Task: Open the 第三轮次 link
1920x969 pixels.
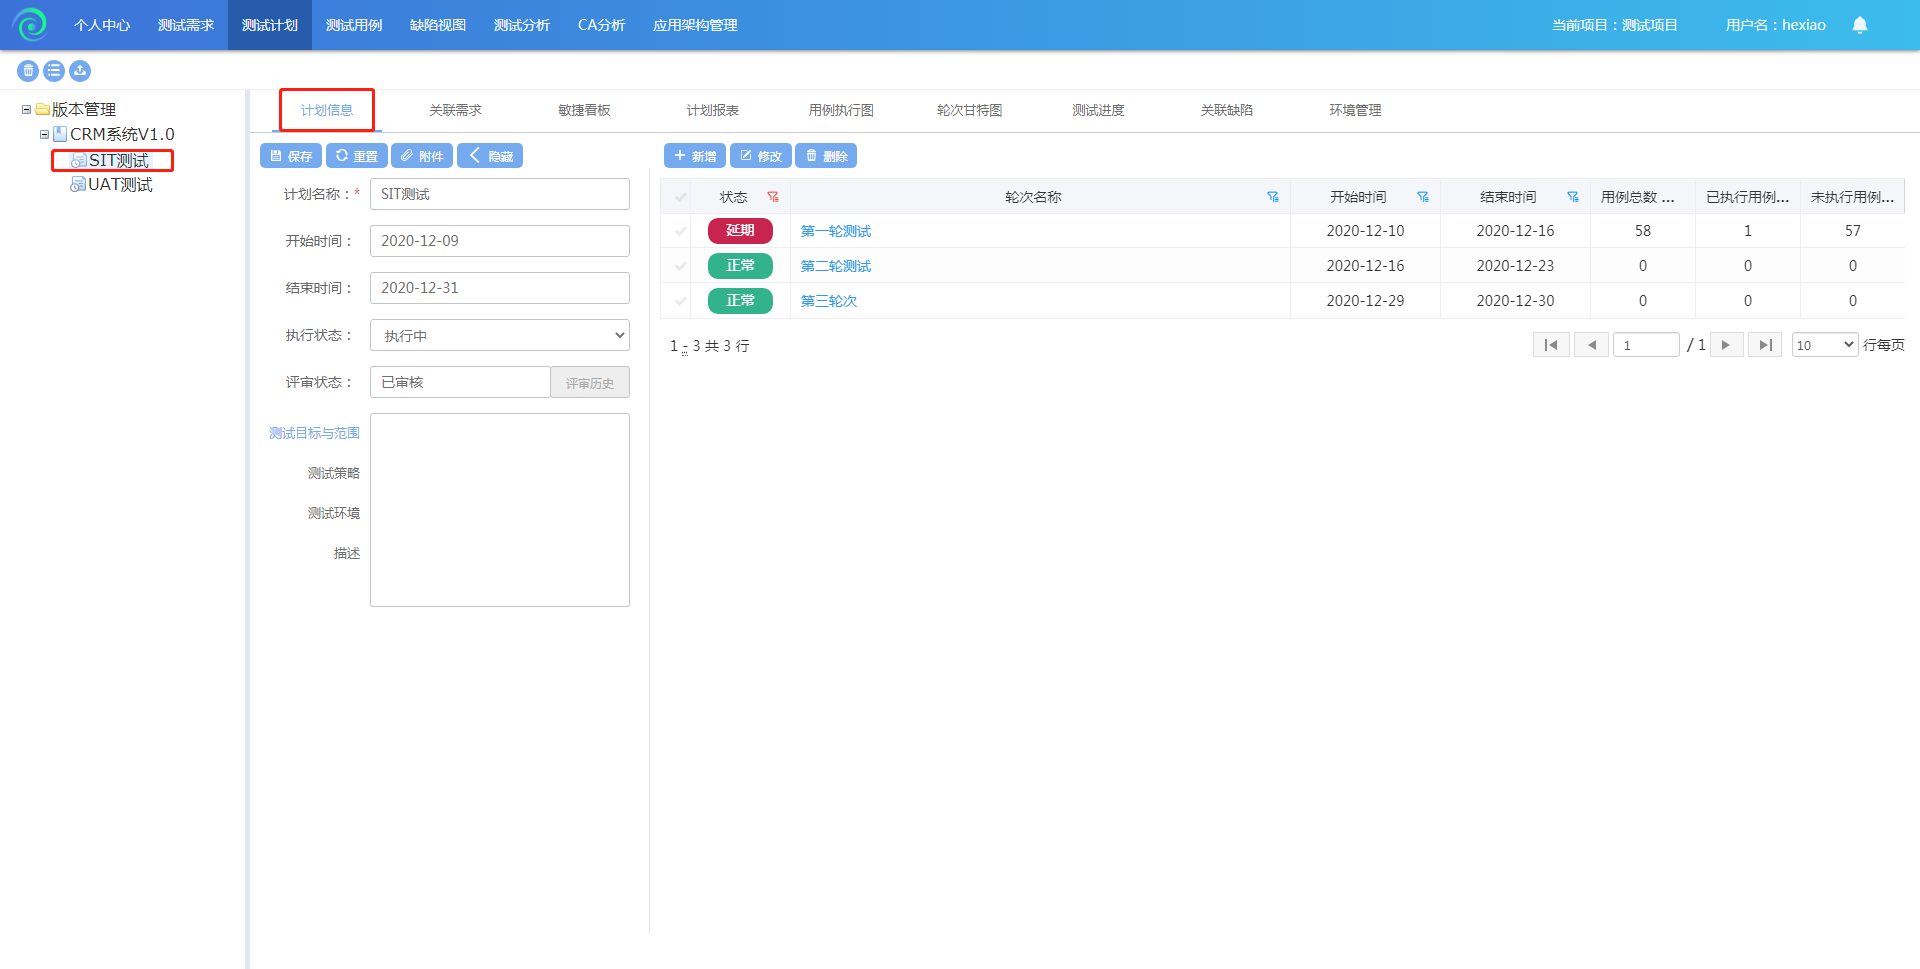Action: pos(829,301)
